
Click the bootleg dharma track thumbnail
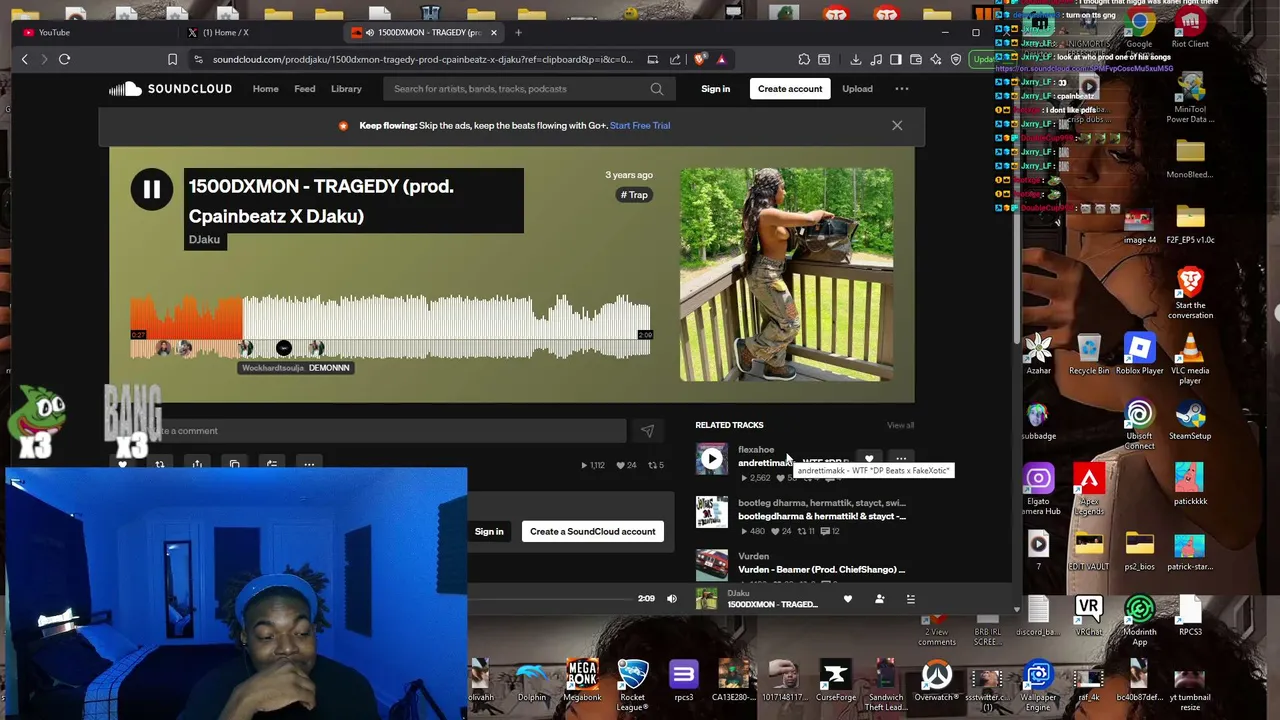click(x=712, y=512)
